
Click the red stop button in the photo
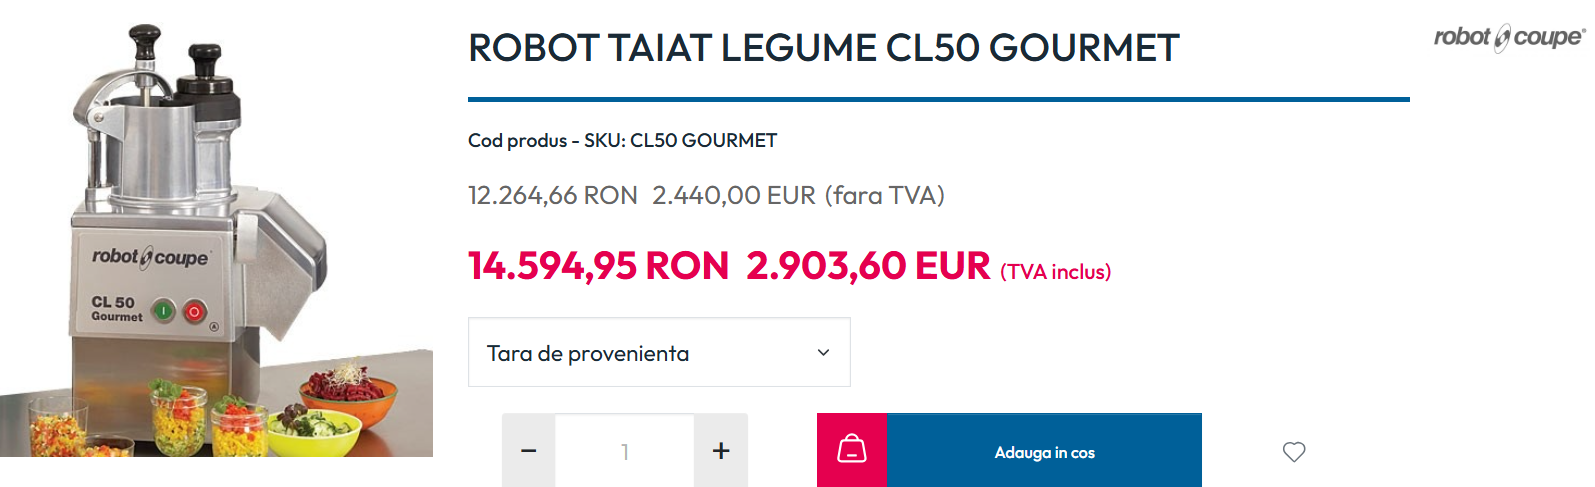coord(195,312)
